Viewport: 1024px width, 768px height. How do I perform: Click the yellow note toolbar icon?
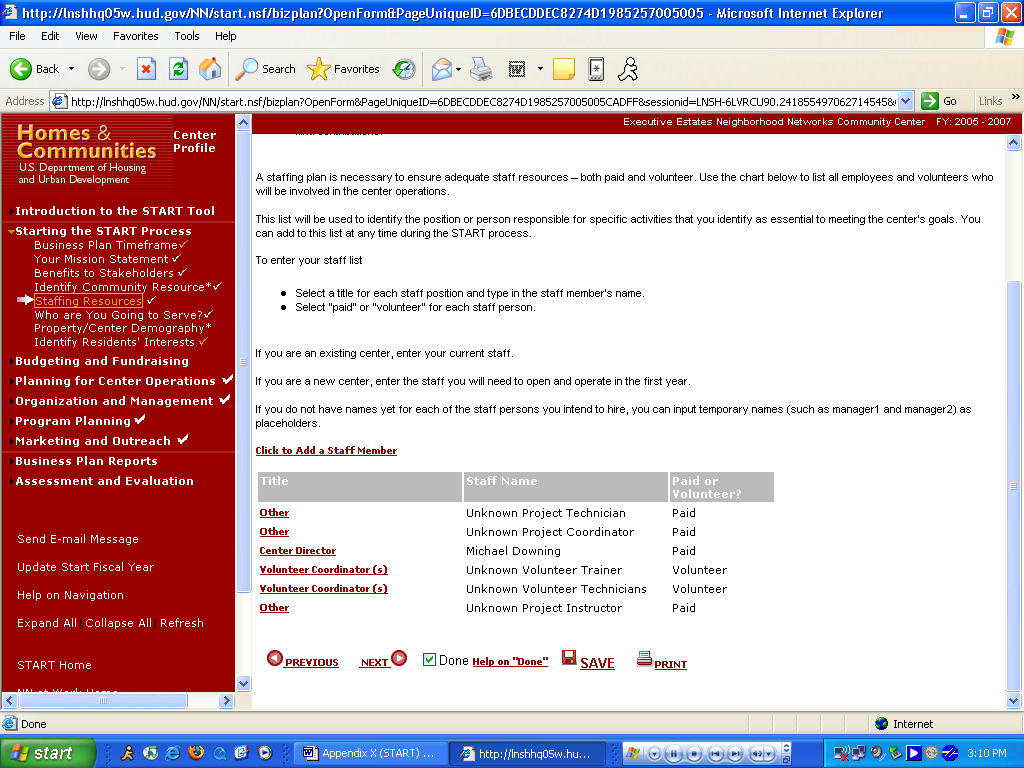(x=564, y=69)
